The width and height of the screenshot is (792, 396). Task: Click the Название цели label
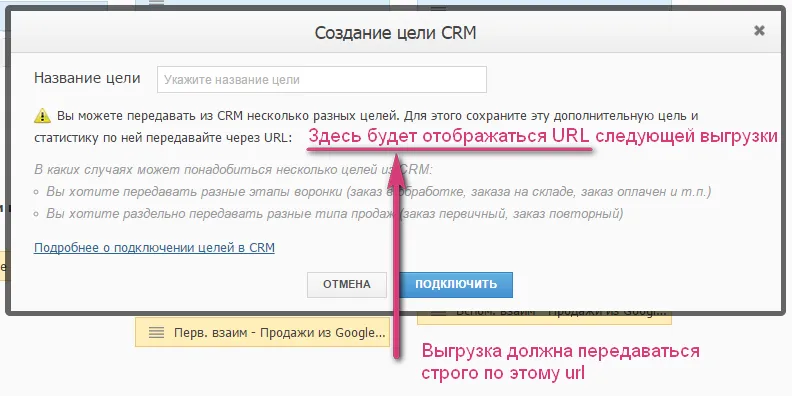[87, 78]
